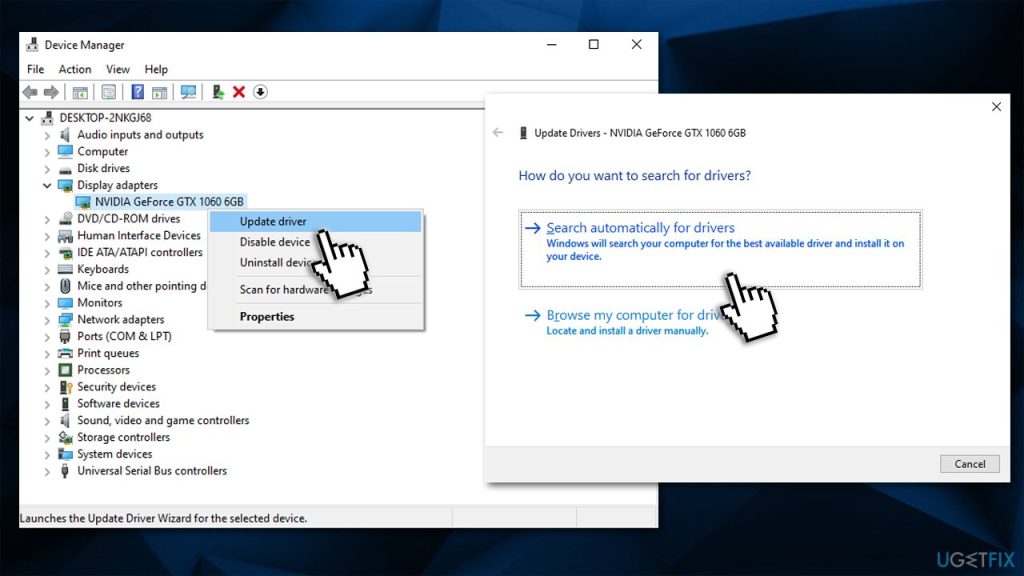Screen dimensions: 1024x576
Task: Click the System devices icon
Action: (65, 454)
